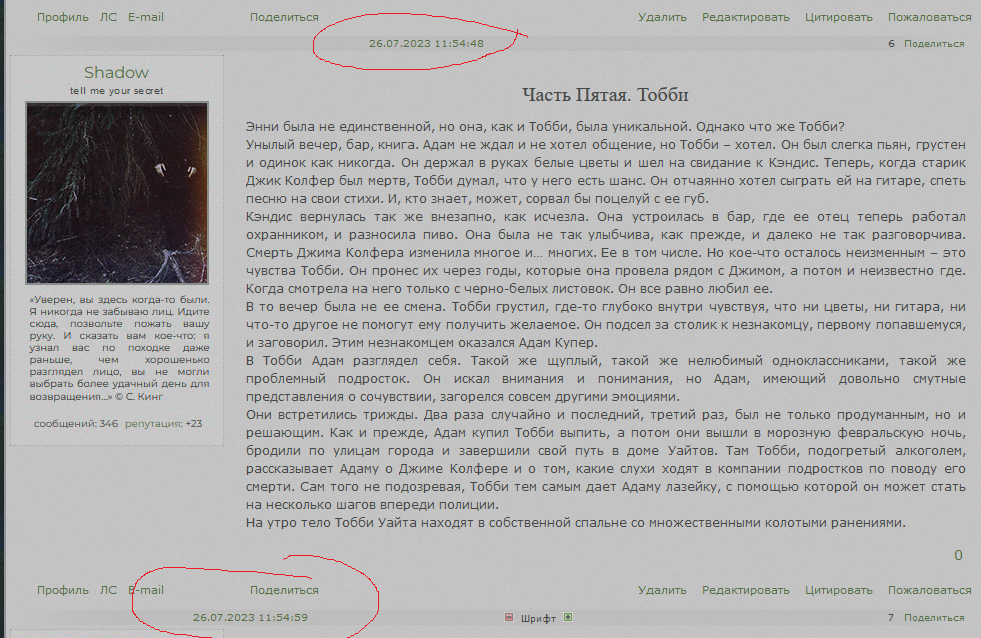981x638 pixels.
Task: Click Цитировать for the post preceding post 6
Action: (838, 17)
